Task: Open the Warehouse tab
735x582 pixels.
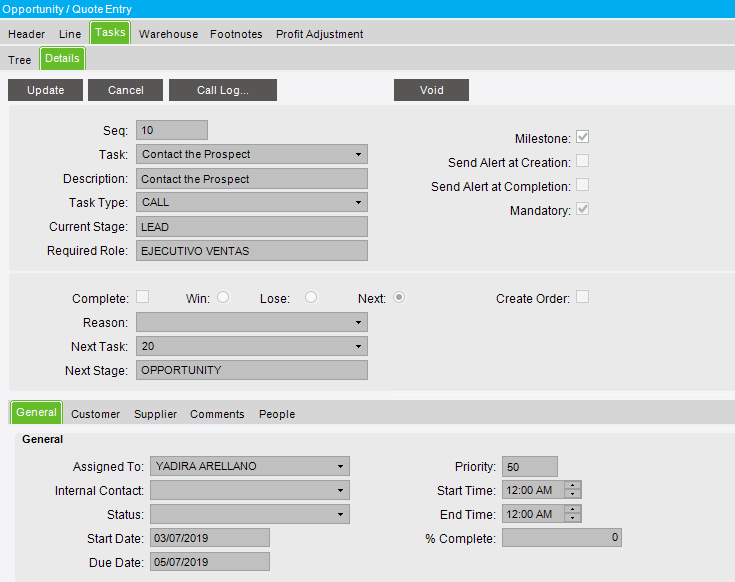Action: (x=168, y=34)
